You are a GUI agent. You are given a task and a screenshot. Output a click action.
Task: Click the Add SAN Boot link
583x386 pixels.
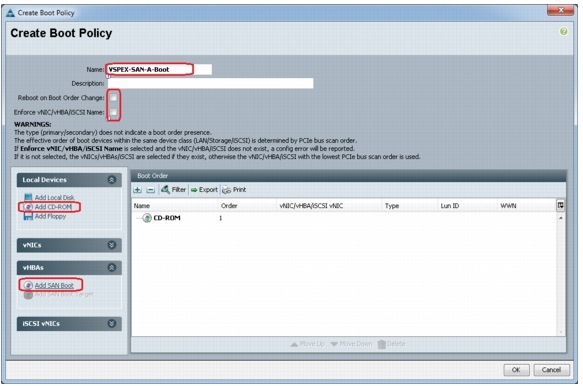pos(54,285)
